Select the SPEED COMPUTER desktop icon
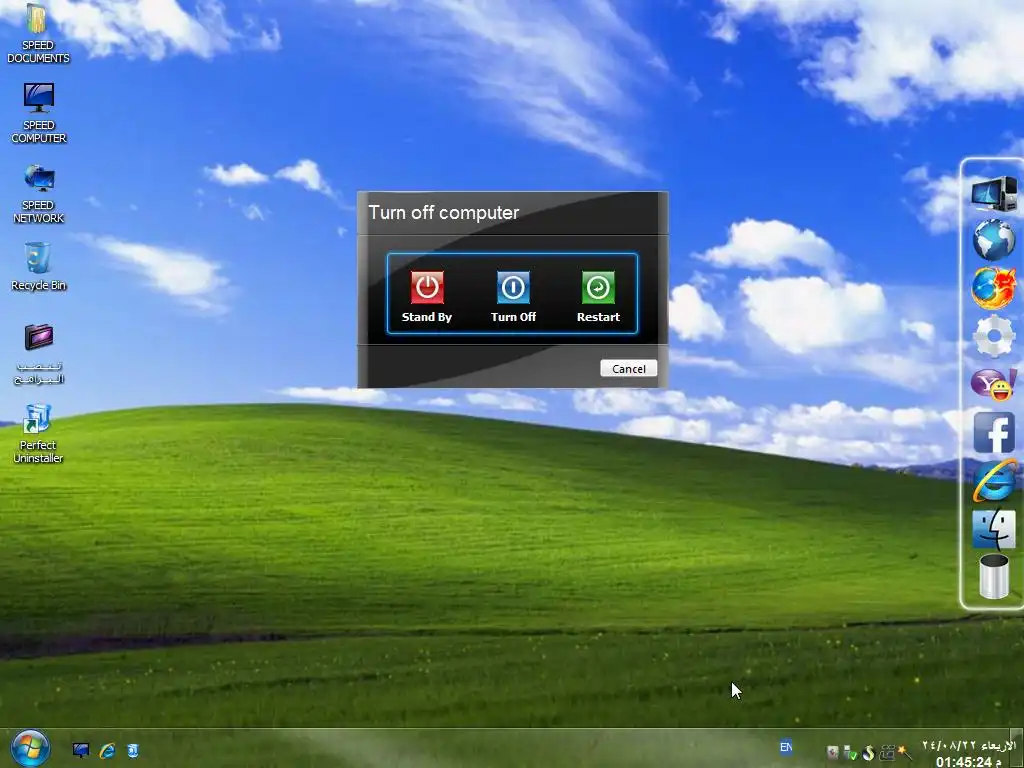Viewport: 1024px width, 768px height. click(x=39, y=113)
